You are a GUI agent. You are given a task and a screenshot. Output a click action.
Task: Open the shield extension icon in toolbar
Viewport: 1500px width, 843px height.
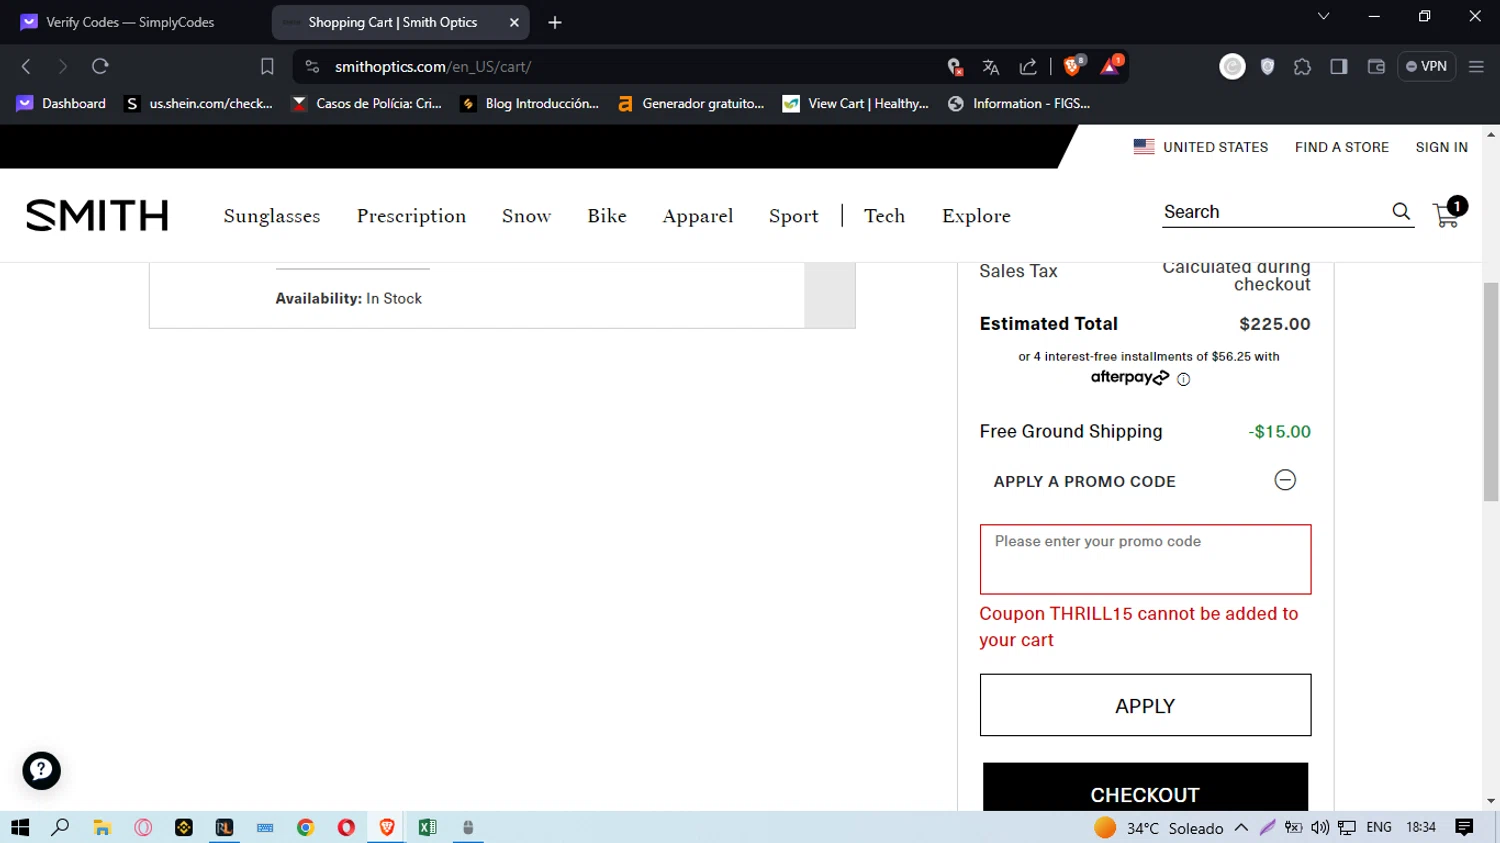pos(1267,67)
